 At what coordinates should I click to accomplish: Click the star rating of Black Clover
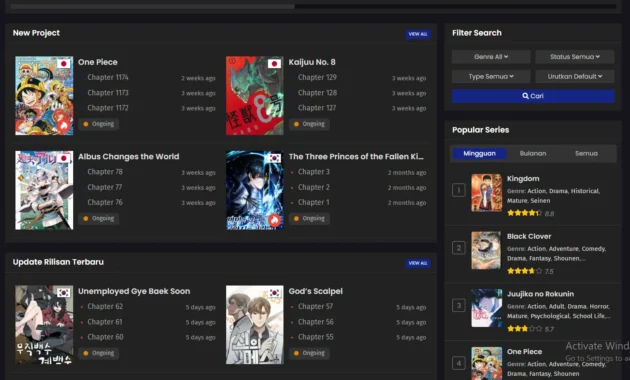(524, 271)
